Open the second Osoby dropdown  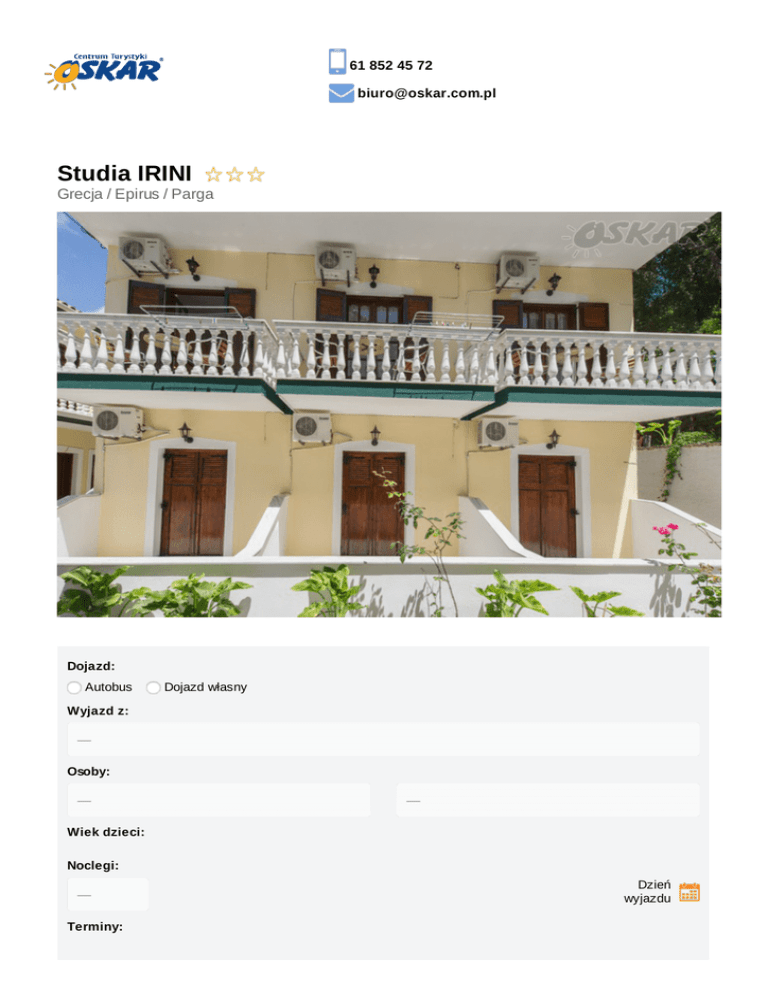(548, 800)
